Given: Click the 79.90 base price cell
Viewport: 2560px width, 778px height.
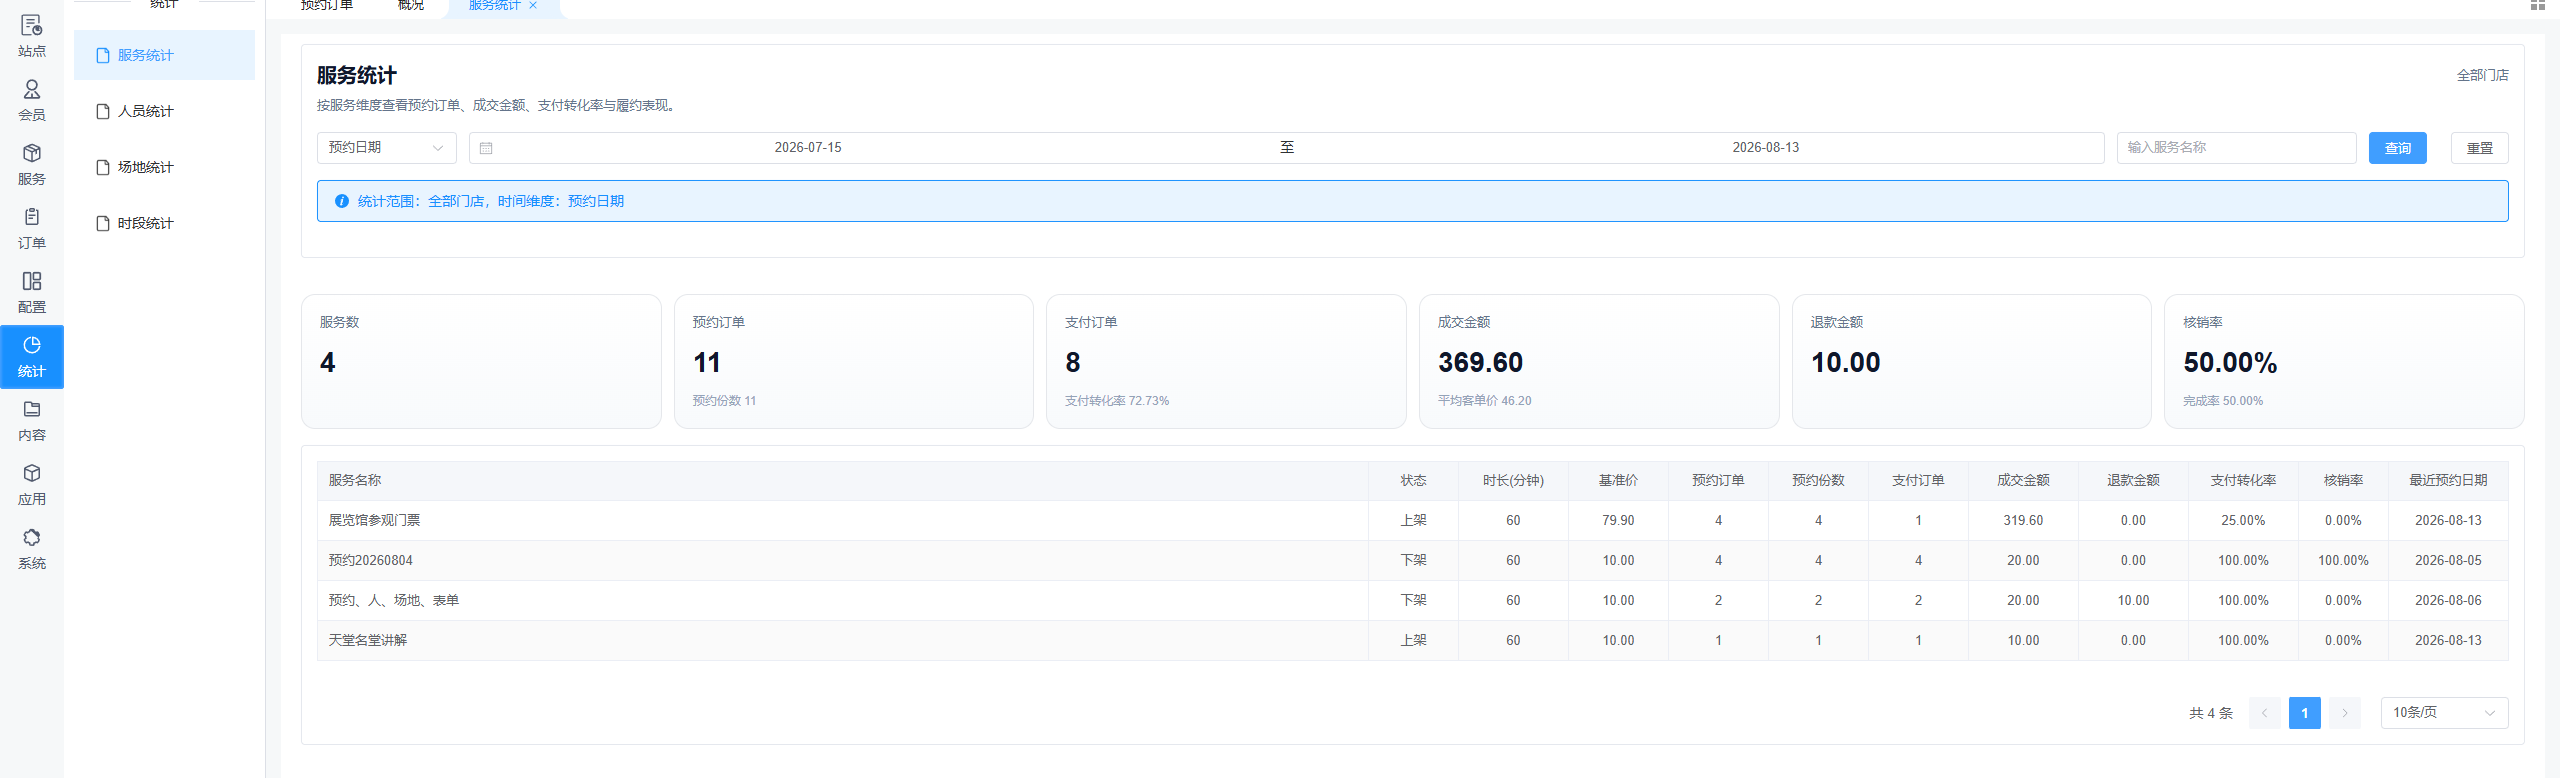Looking at the screenshot, I should coord(1618,521).
